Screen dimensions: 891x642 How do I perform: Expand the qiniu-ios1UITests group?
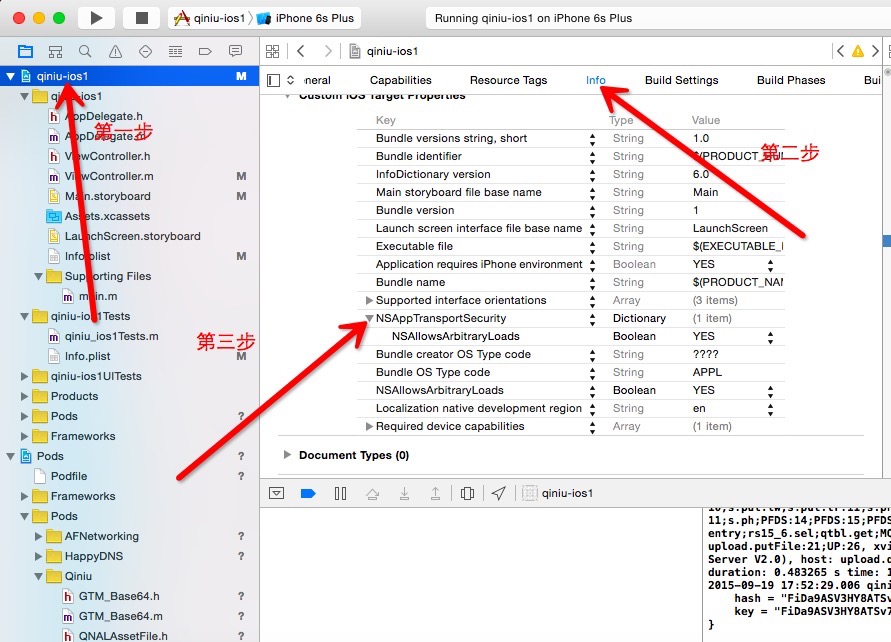click(x=24, y=376)
